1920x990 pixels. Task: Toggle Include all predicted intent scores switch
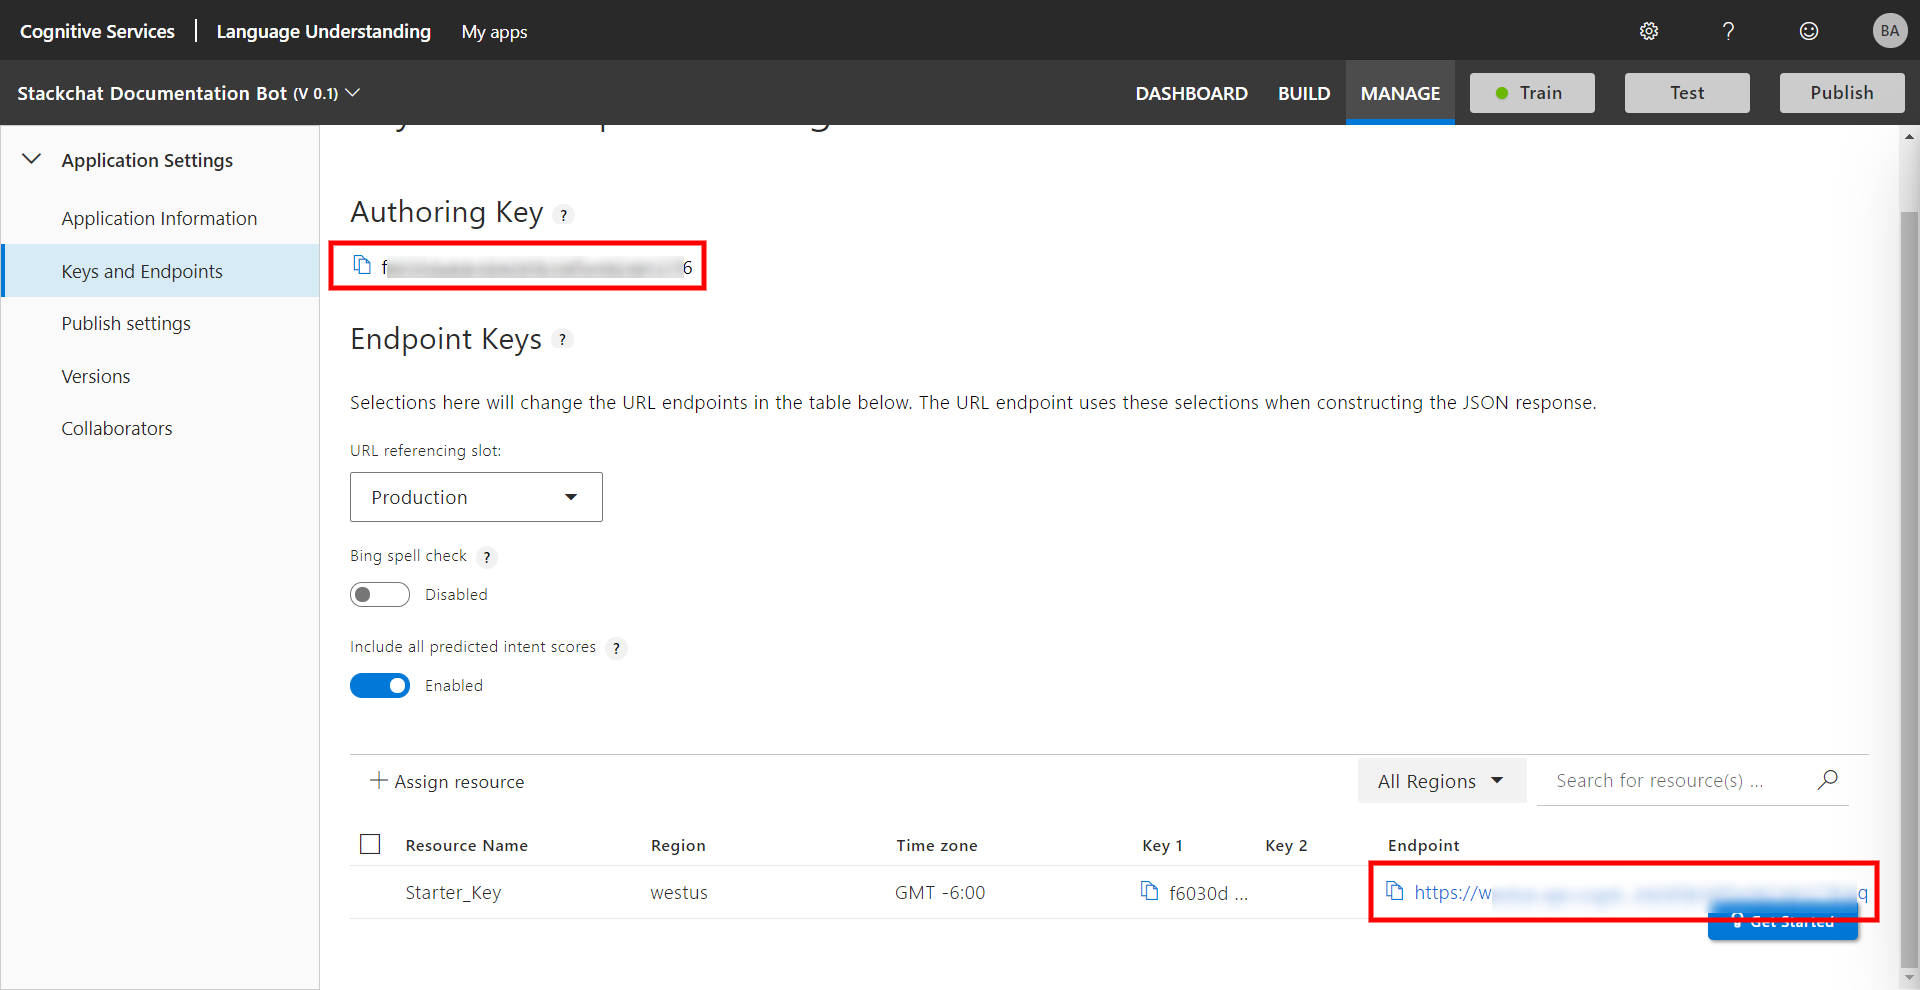pos(380,685)
